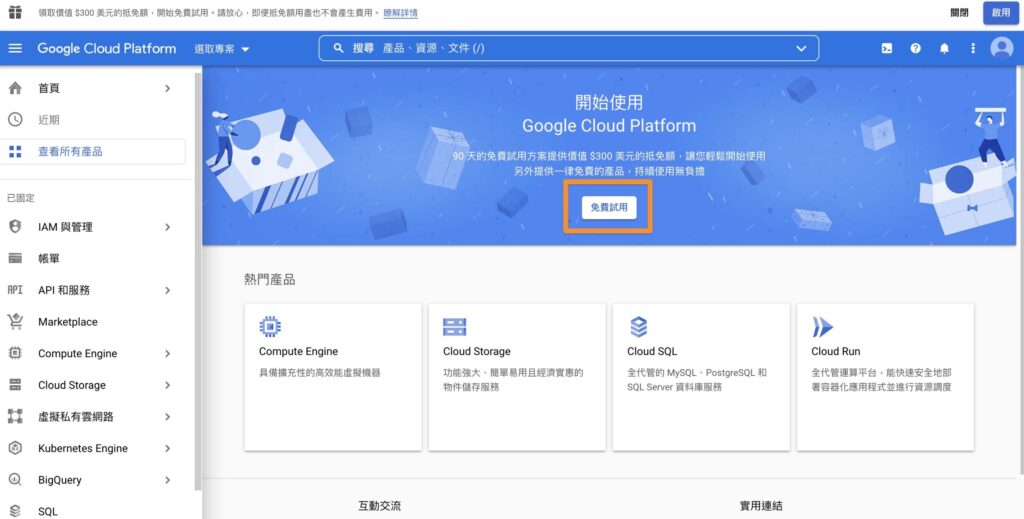Screen dimensions: 1024x519
Task: Click Compute Engine card description 具備擴充性的高效能虛擬機器
Action: pyautogui.click(x=319, y=373)
